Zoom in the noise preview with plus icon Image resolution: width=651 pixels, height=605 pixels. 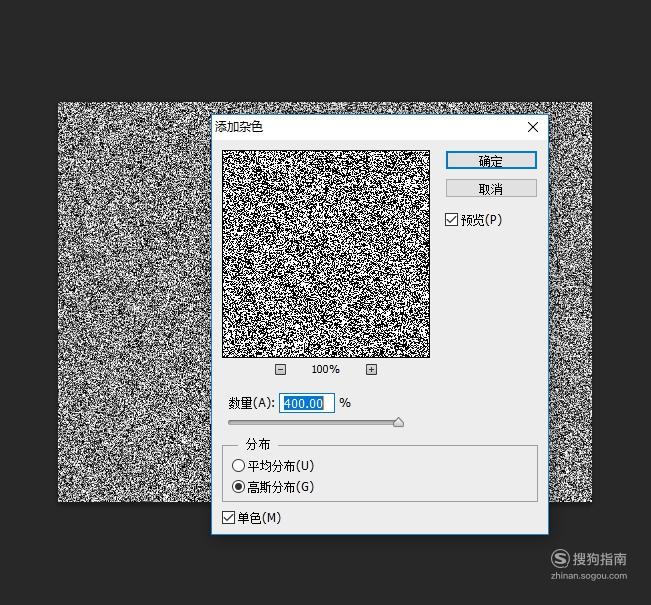(x=371, y=369)
